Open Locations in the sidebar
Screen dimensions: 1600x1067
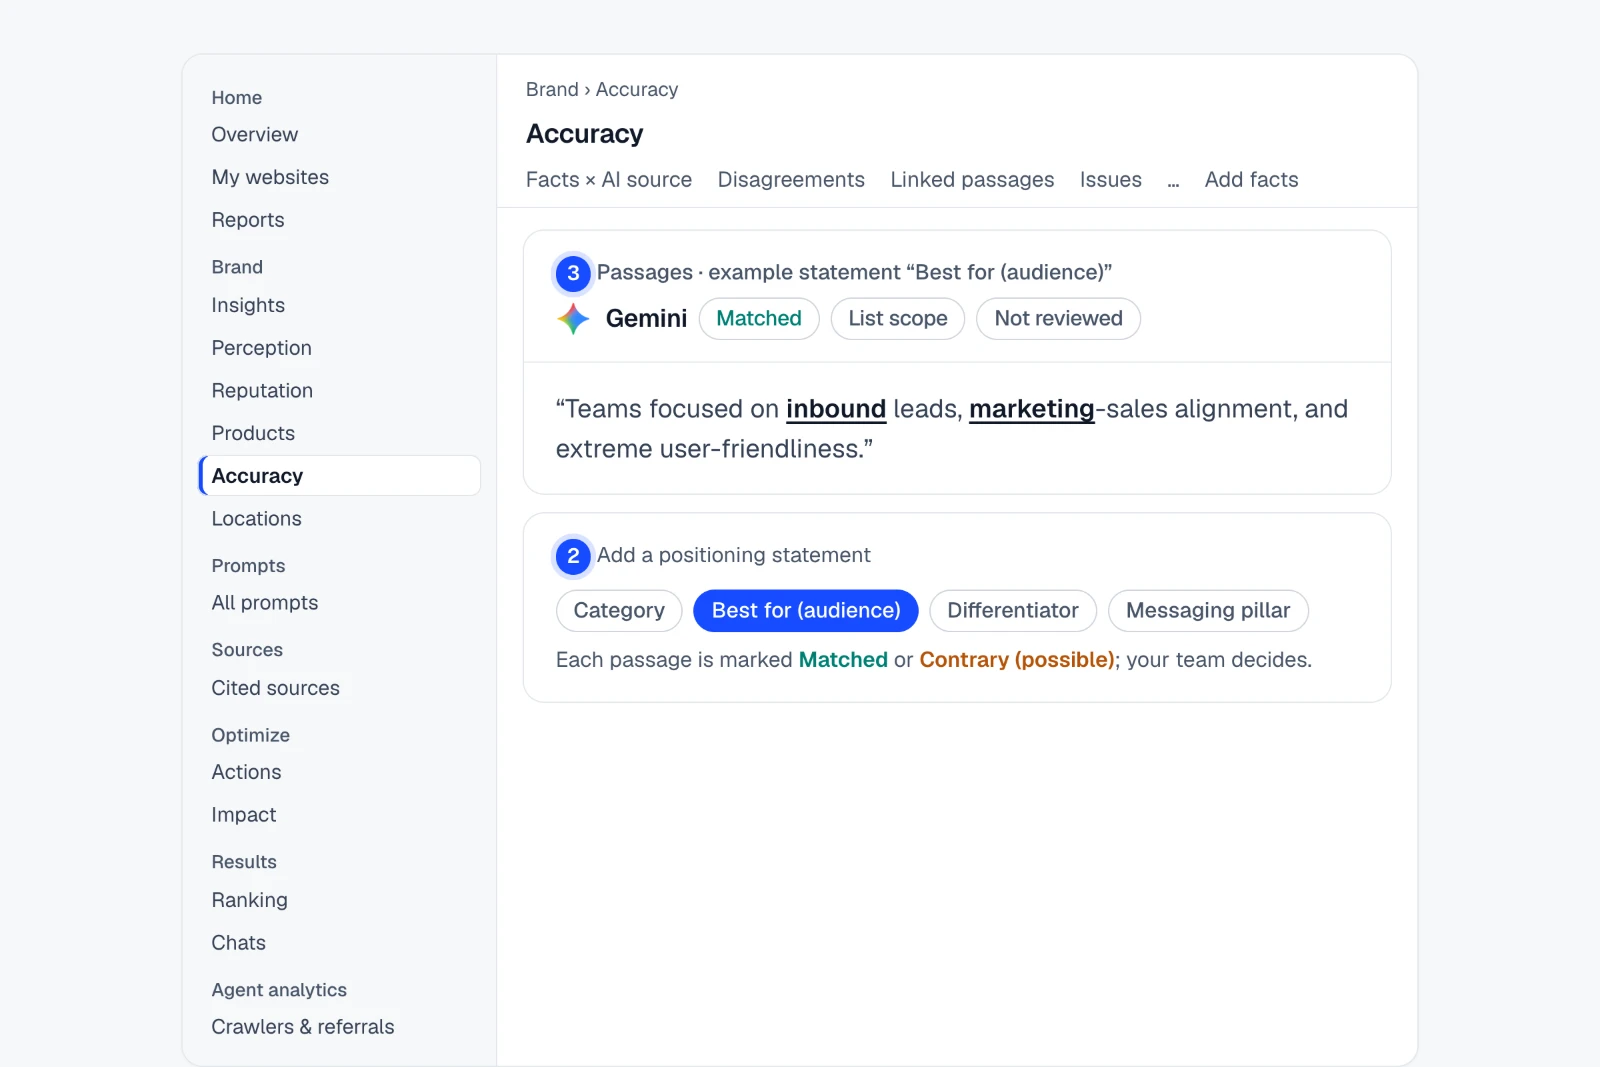(256, 519)
